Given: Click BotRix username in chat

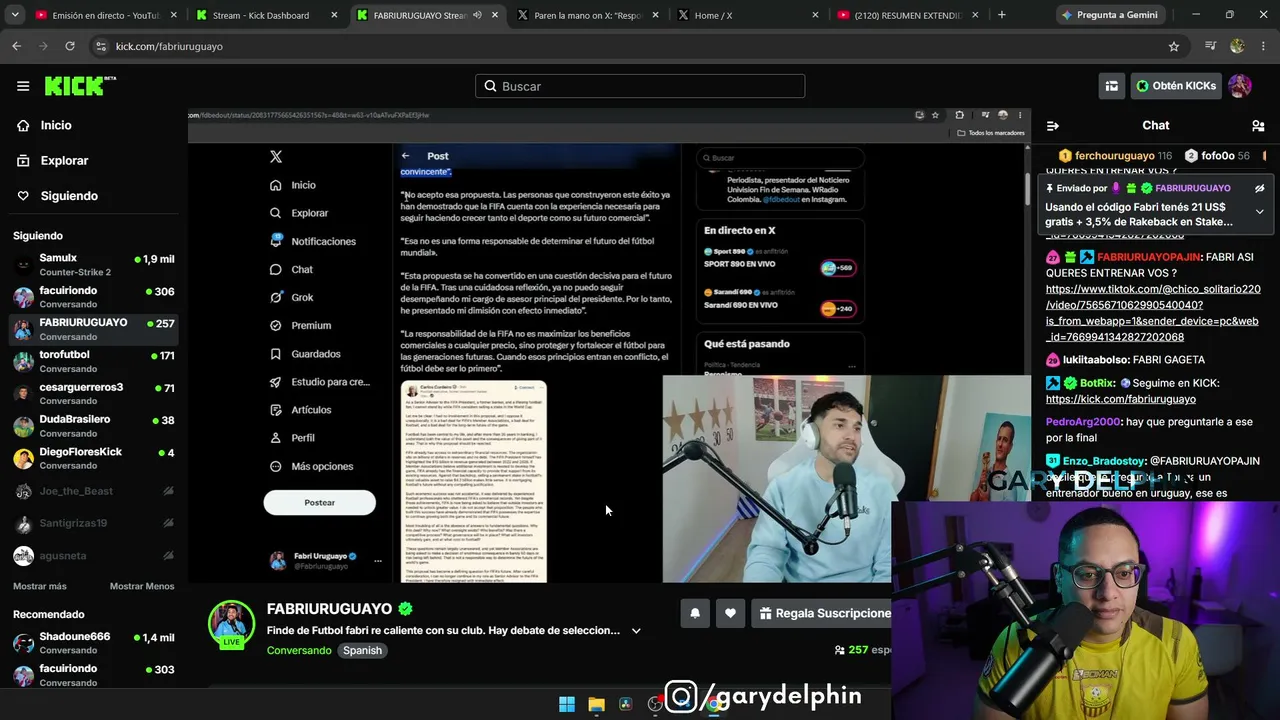Looking at the screenshot, I should coord(1097,383).
